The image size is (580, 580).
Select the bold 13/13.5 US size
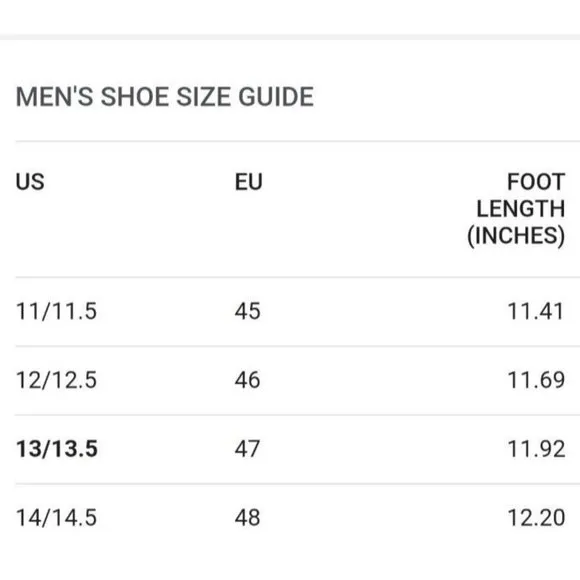tap(57, 449)
